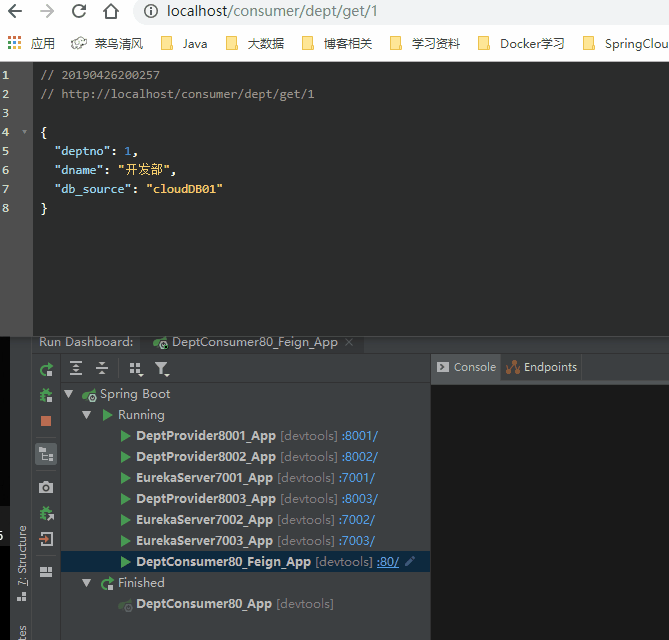Open the :7001/ port link

(x=357, y=478)
